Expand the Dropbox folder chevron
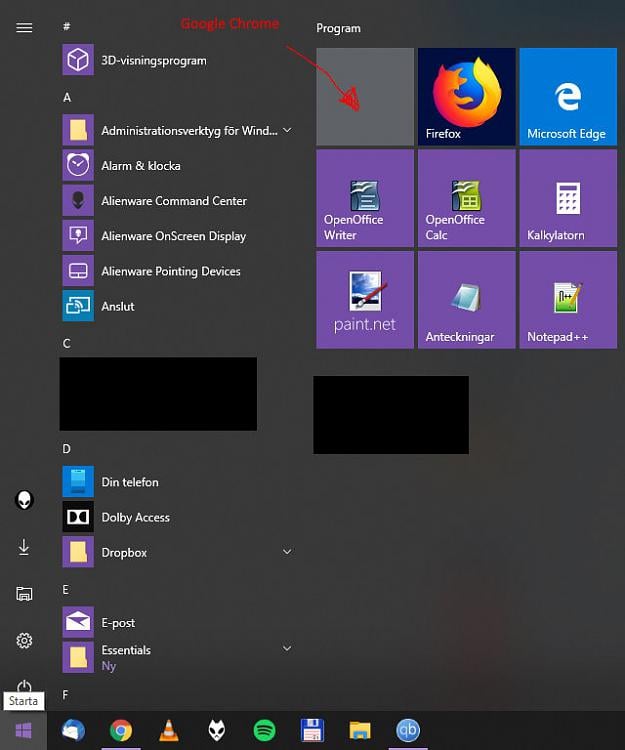This screenshot has width=625, height=750. (287, 552)
